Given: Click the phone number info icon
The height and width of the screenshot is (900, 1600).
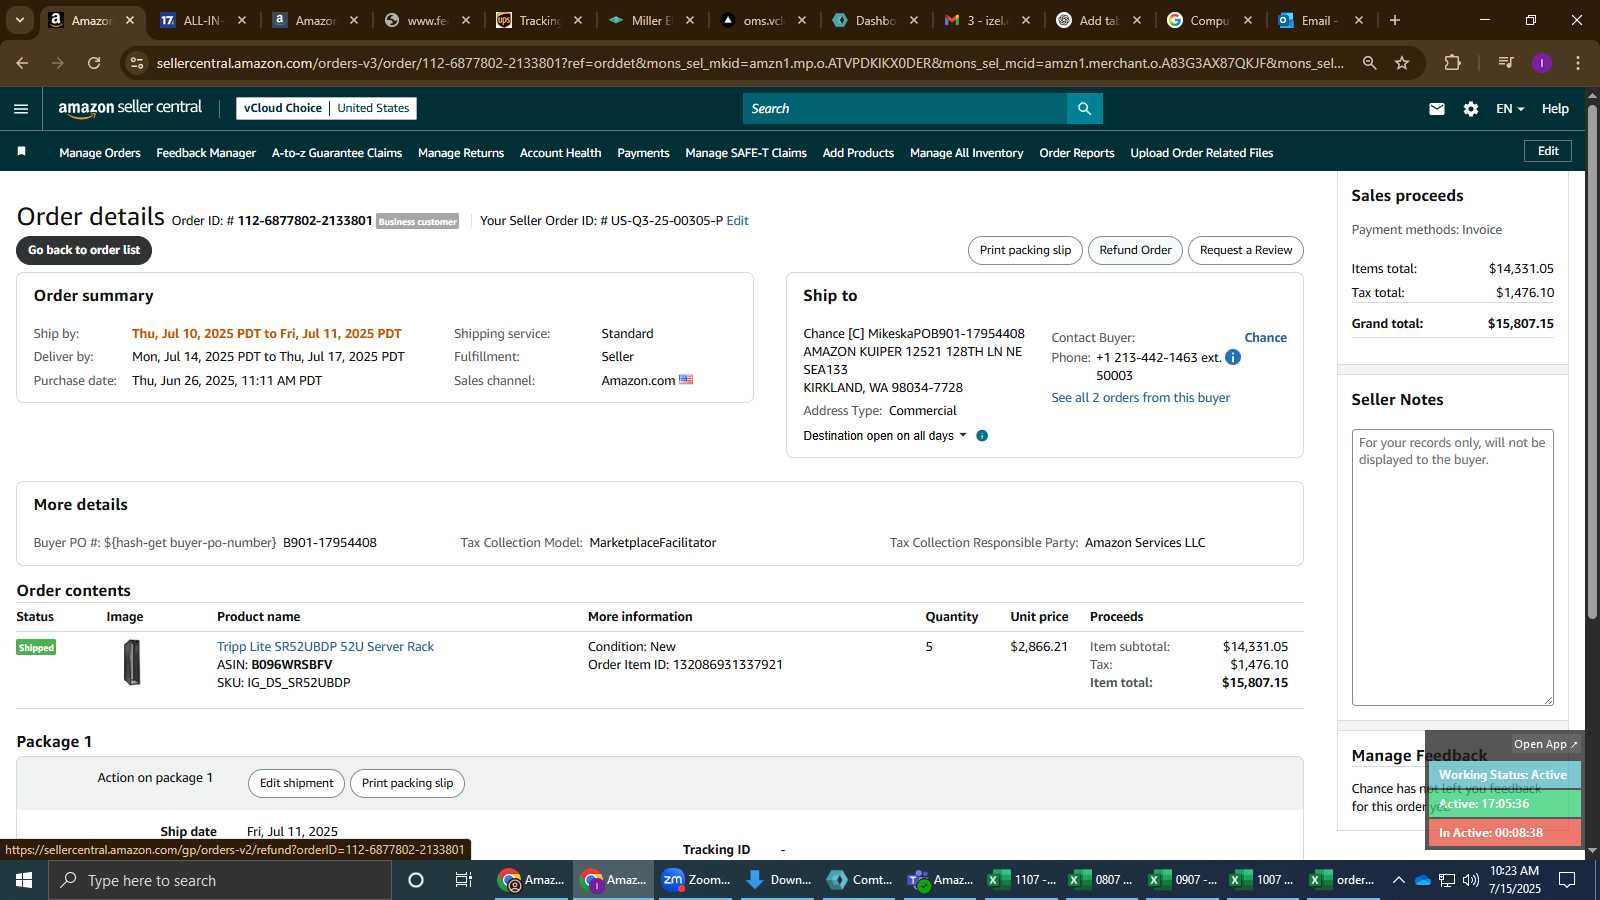Looking at the screenshot, I should point(1233,357).
